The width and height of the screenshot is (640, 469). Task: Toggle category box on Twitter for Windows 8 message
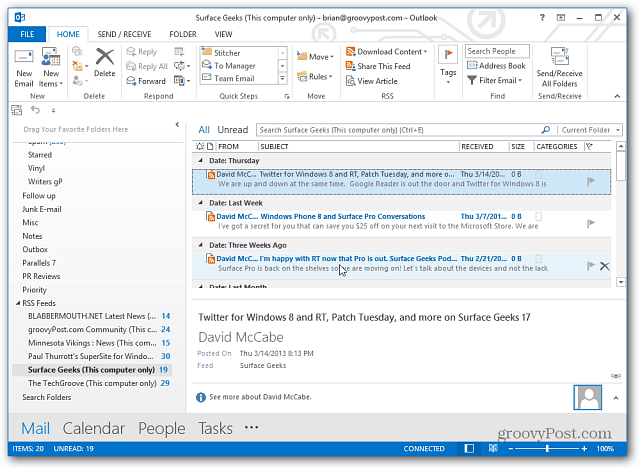point(539,174)
